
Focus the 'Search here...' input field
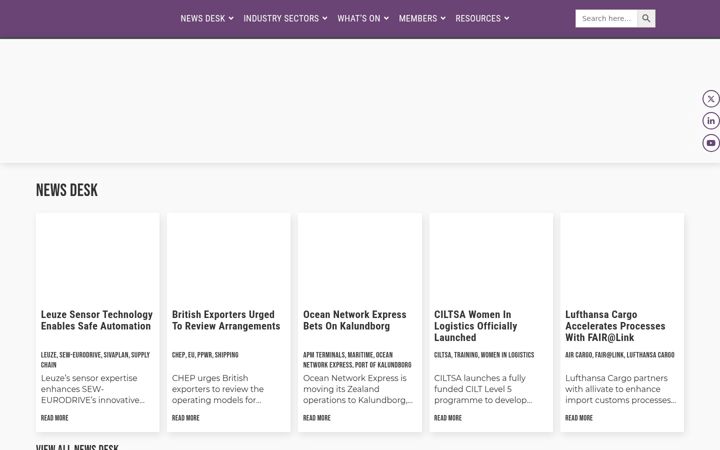[x=606, y=18]
